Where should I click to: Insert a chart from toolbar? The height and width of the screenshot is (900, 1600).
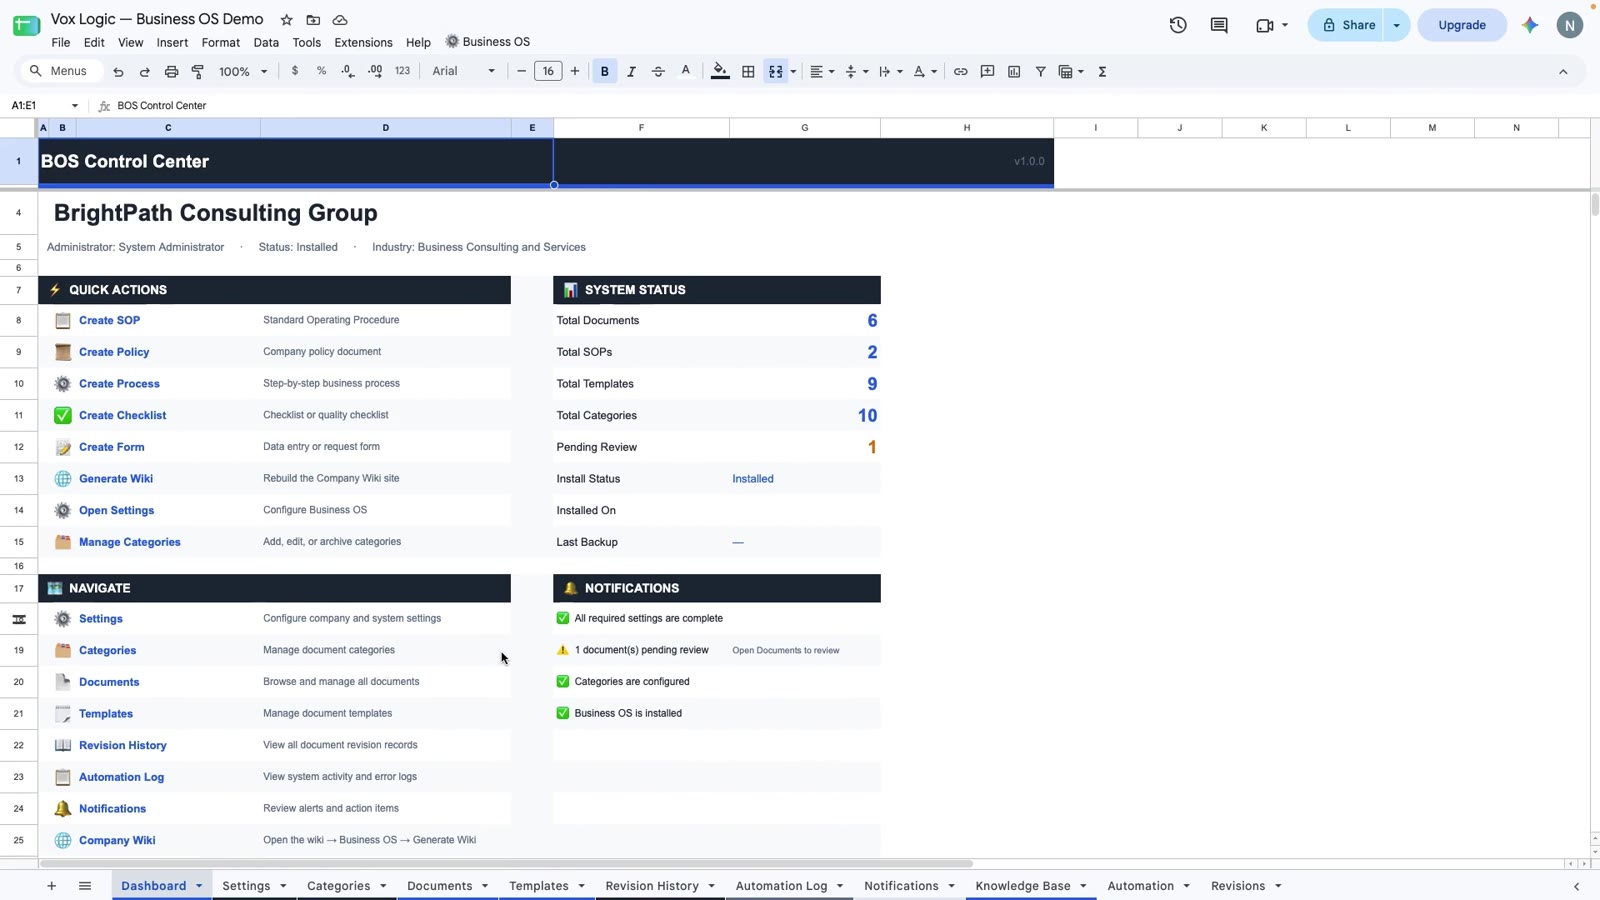coord(1014,72)
